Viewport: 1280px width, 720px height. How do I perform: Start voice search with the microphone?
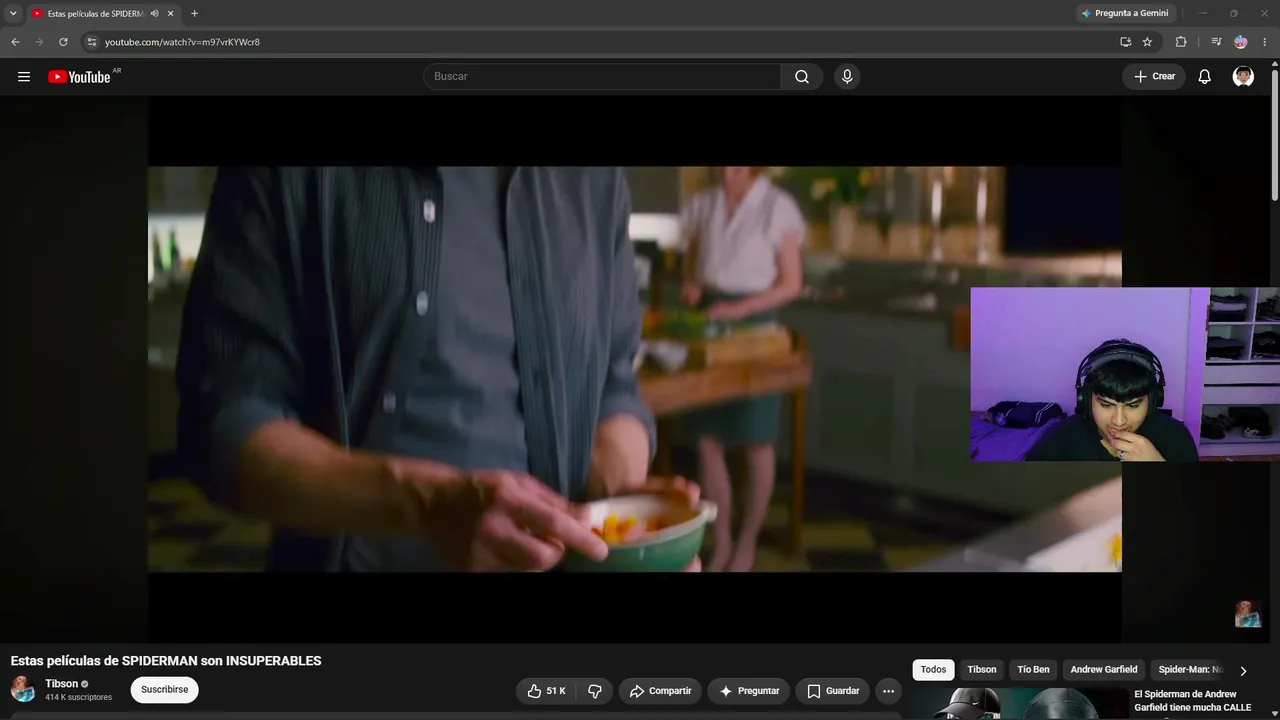tap(847, 77)
